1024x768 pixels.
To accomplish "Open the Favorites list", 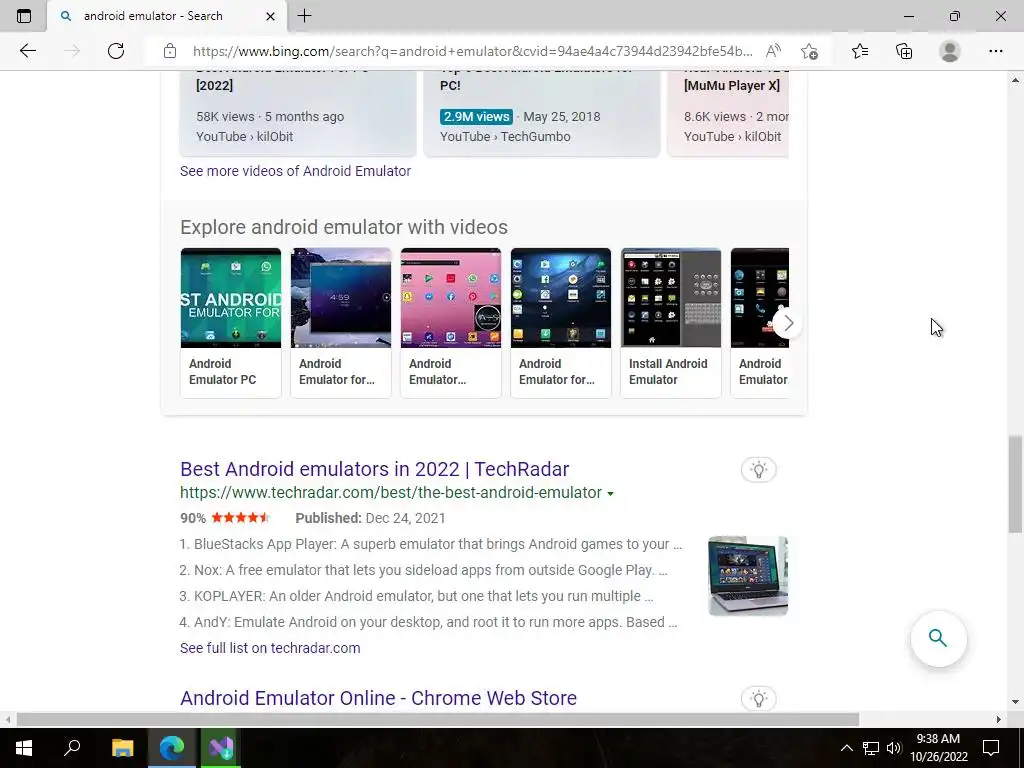I will click(860, 51).
